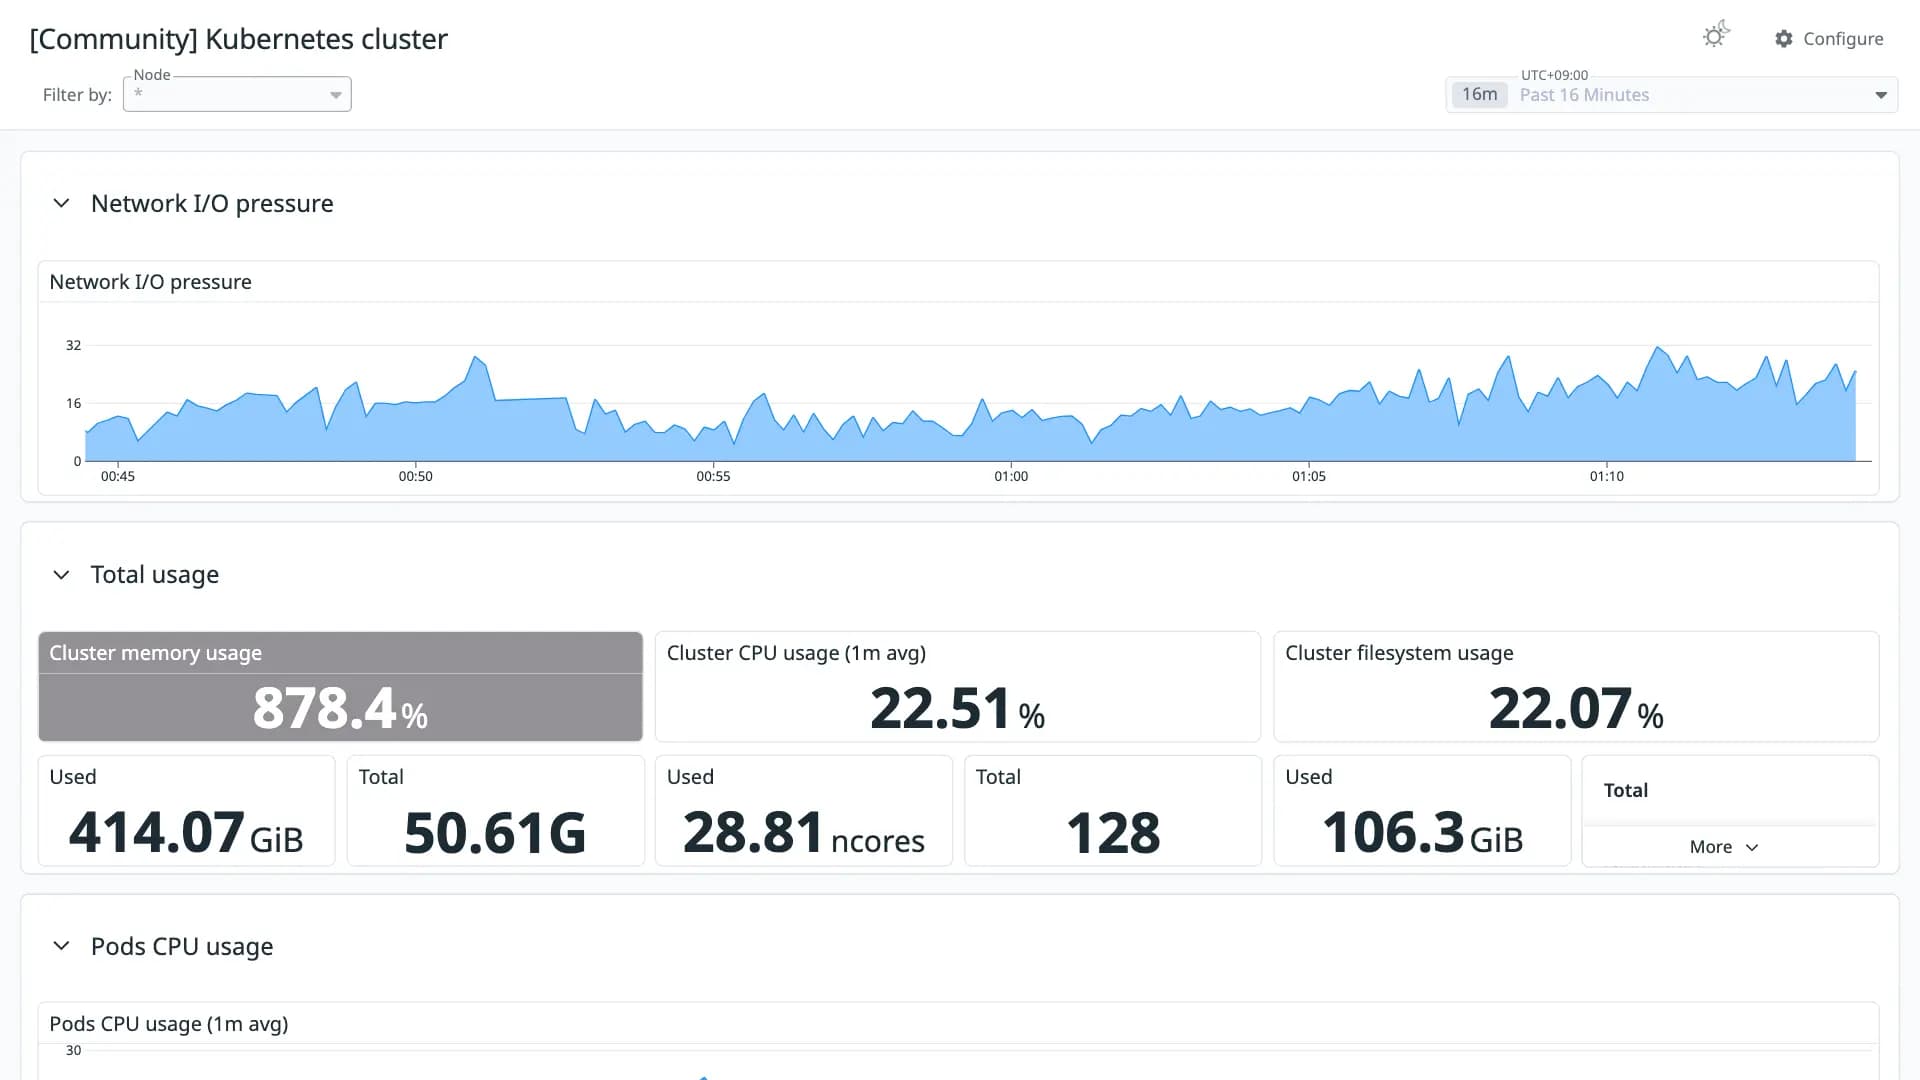Screen dimensions: 1920x1080
Task: Open the Node filter dropdown
Action: click(x=237, y=94)
